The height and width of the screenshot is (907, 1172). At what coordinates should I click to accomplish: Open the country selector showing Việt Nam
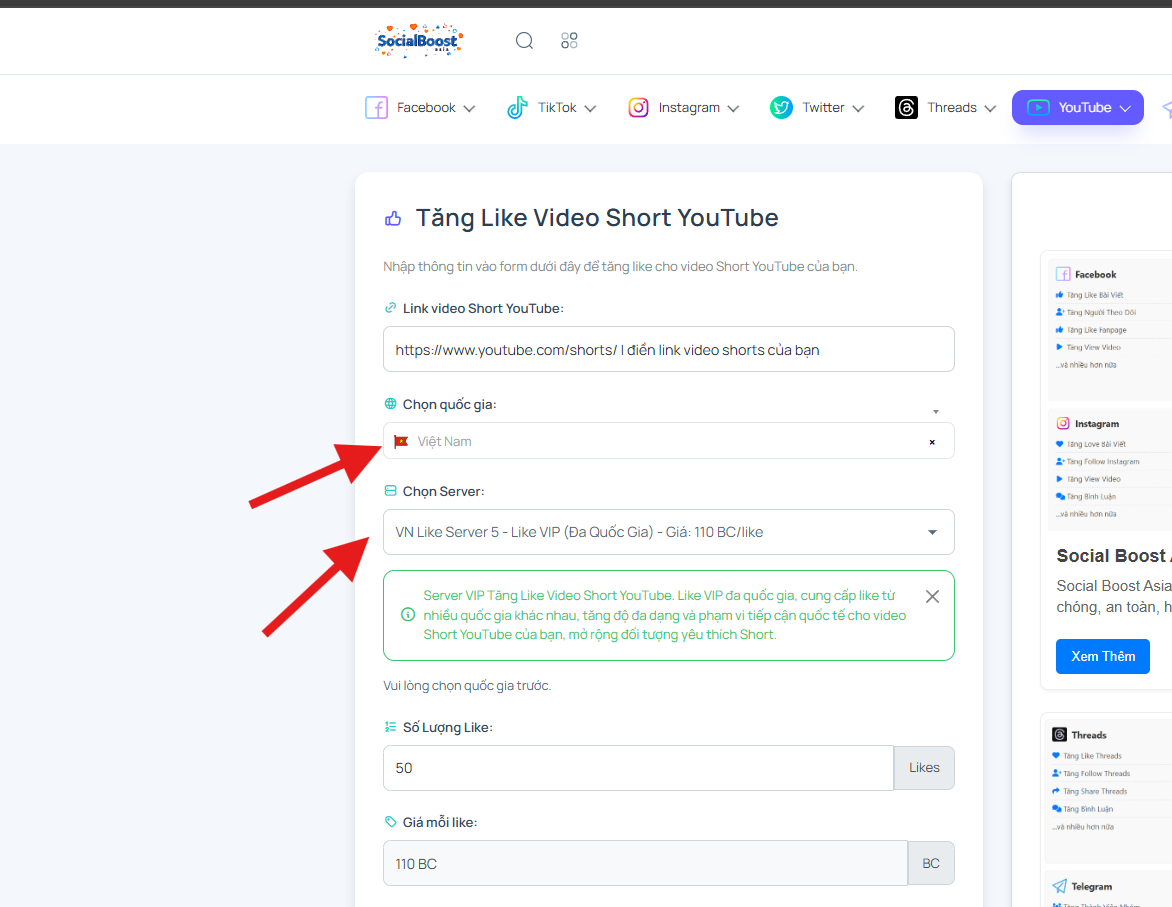tap(668, 440)
